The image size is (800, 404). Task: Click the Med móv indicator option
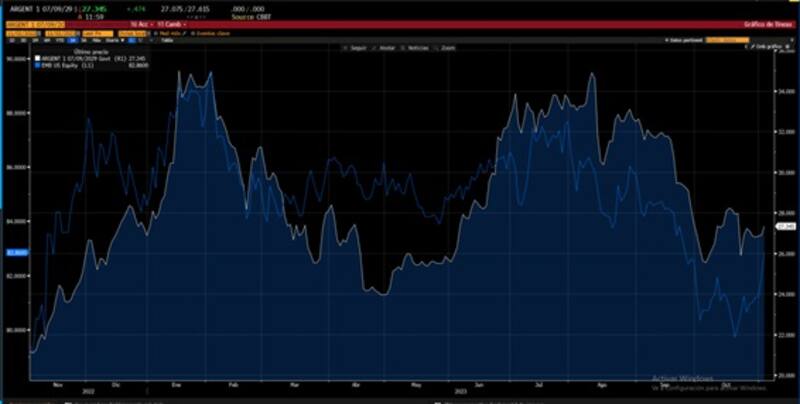point(164,32)
